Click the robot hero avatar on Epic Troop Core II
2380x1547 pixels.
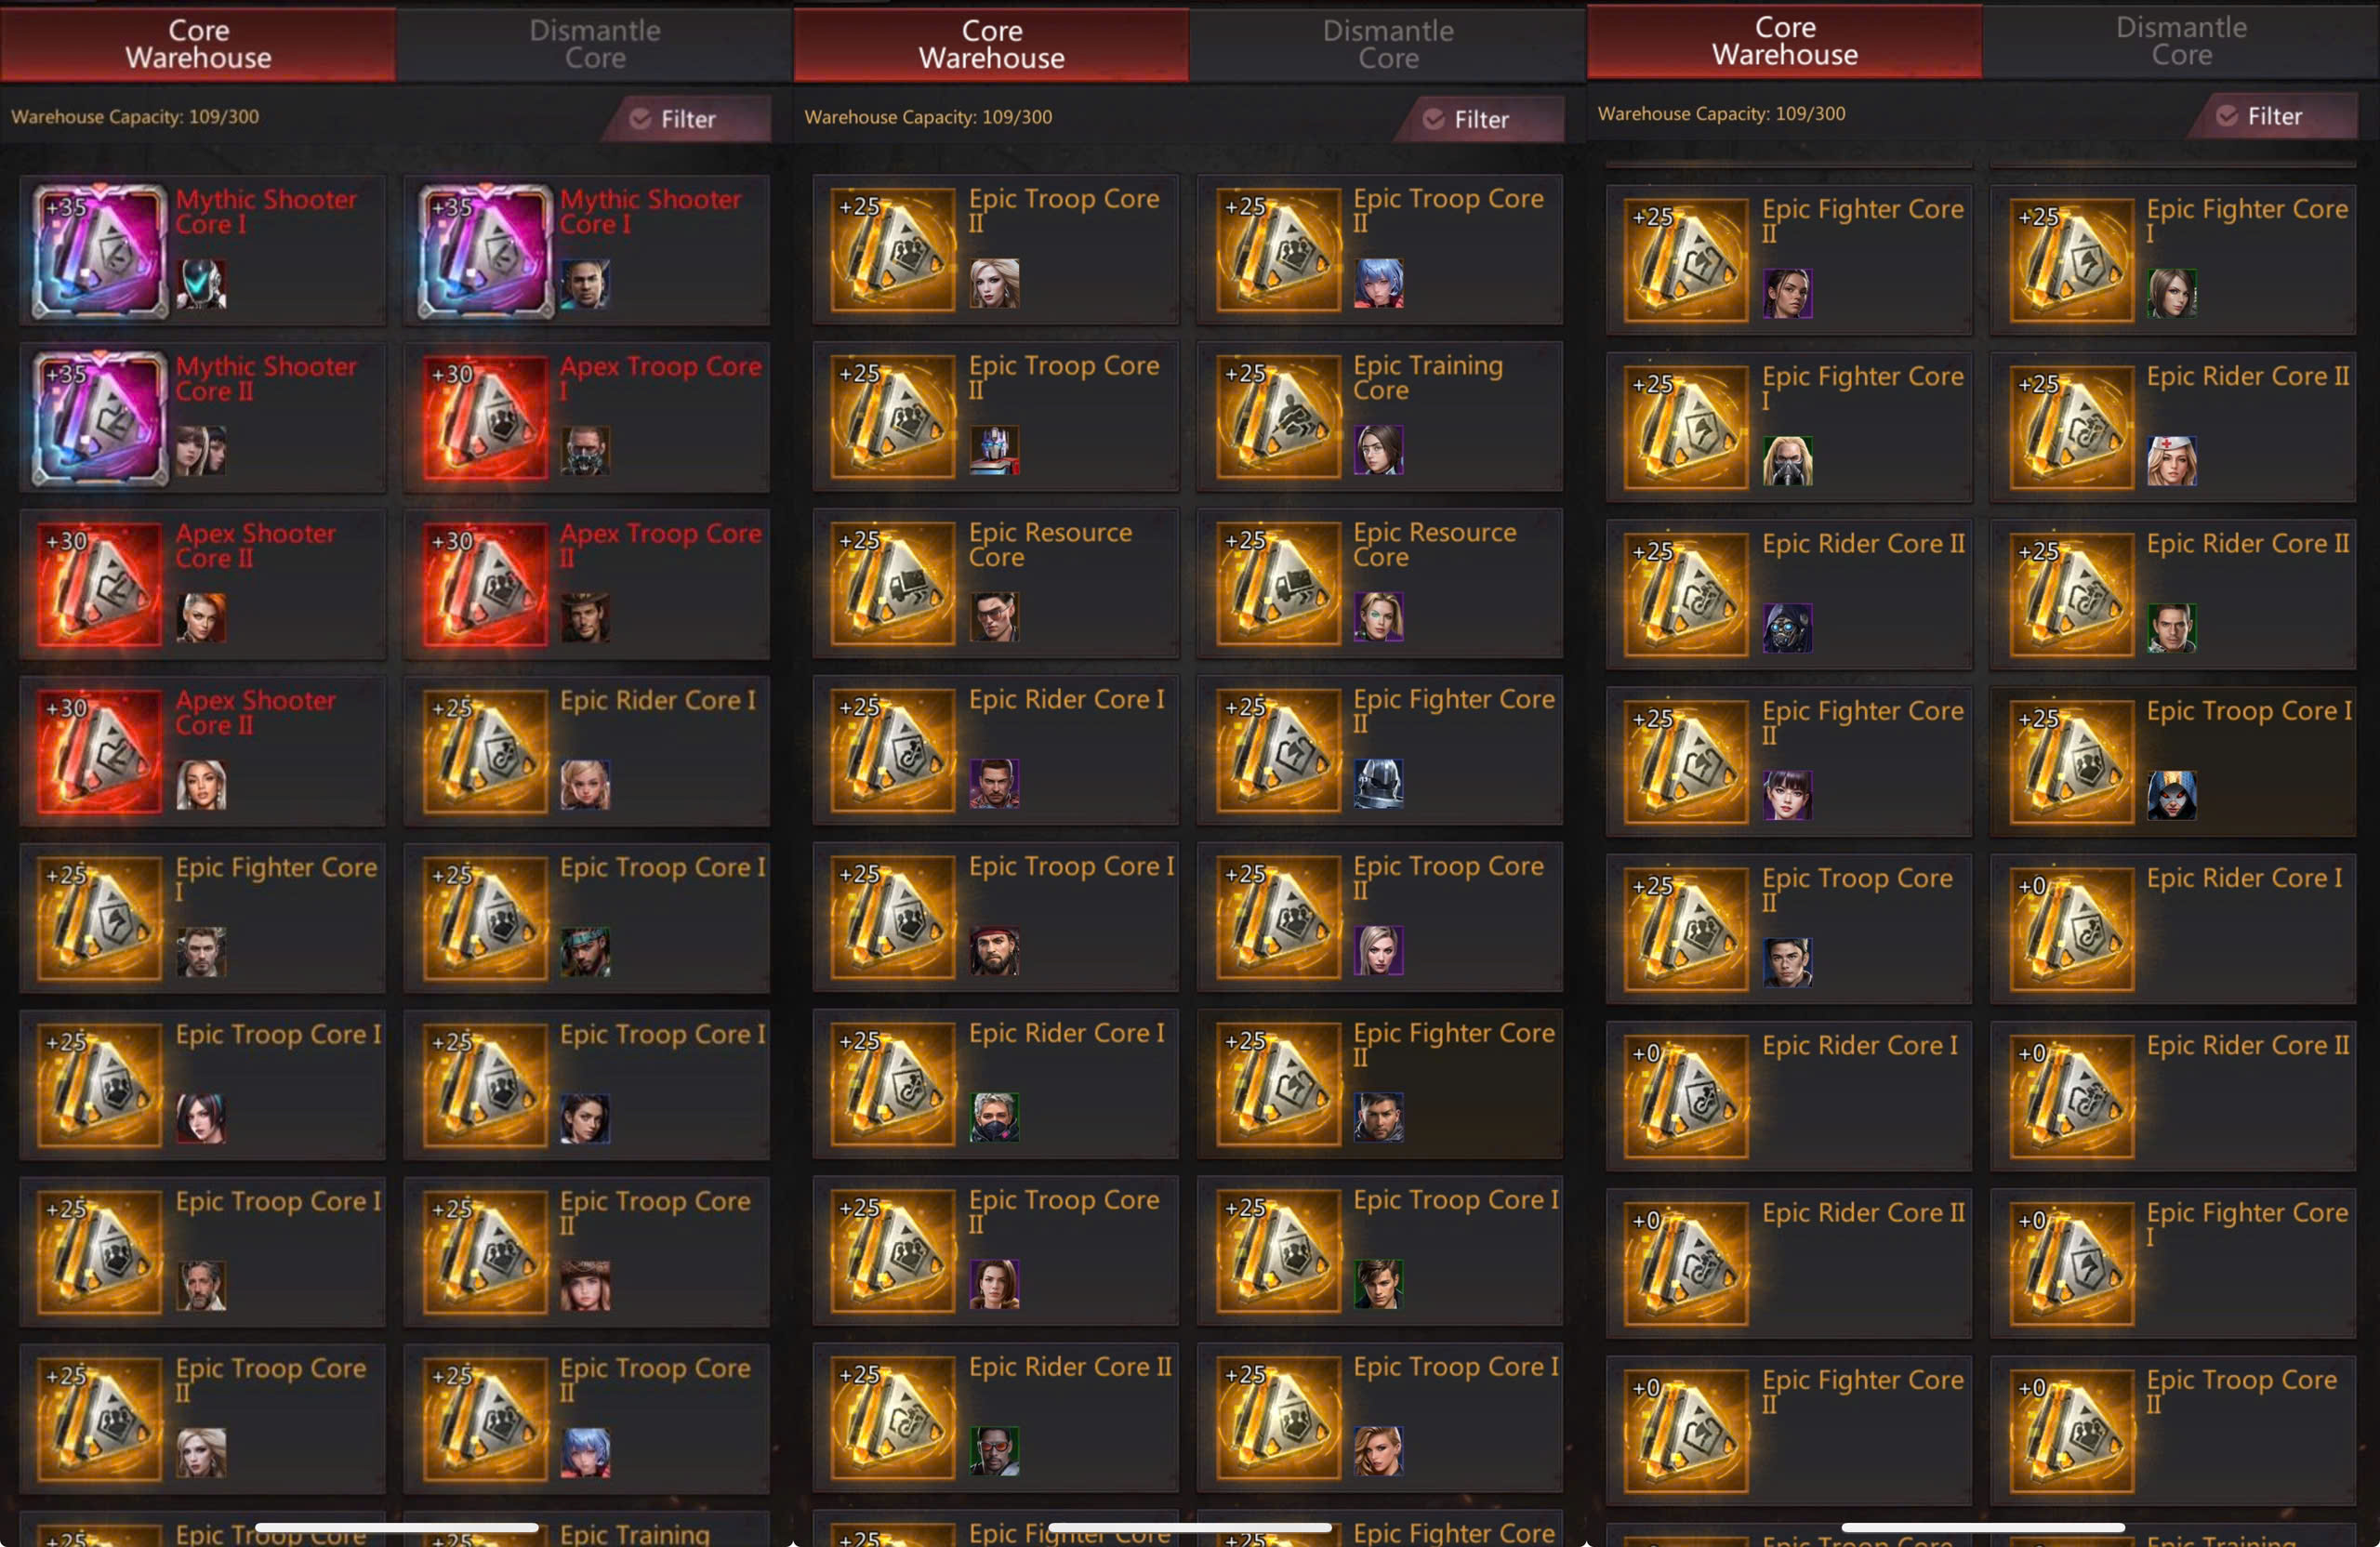pyautogui.click(x=994, y=450)
